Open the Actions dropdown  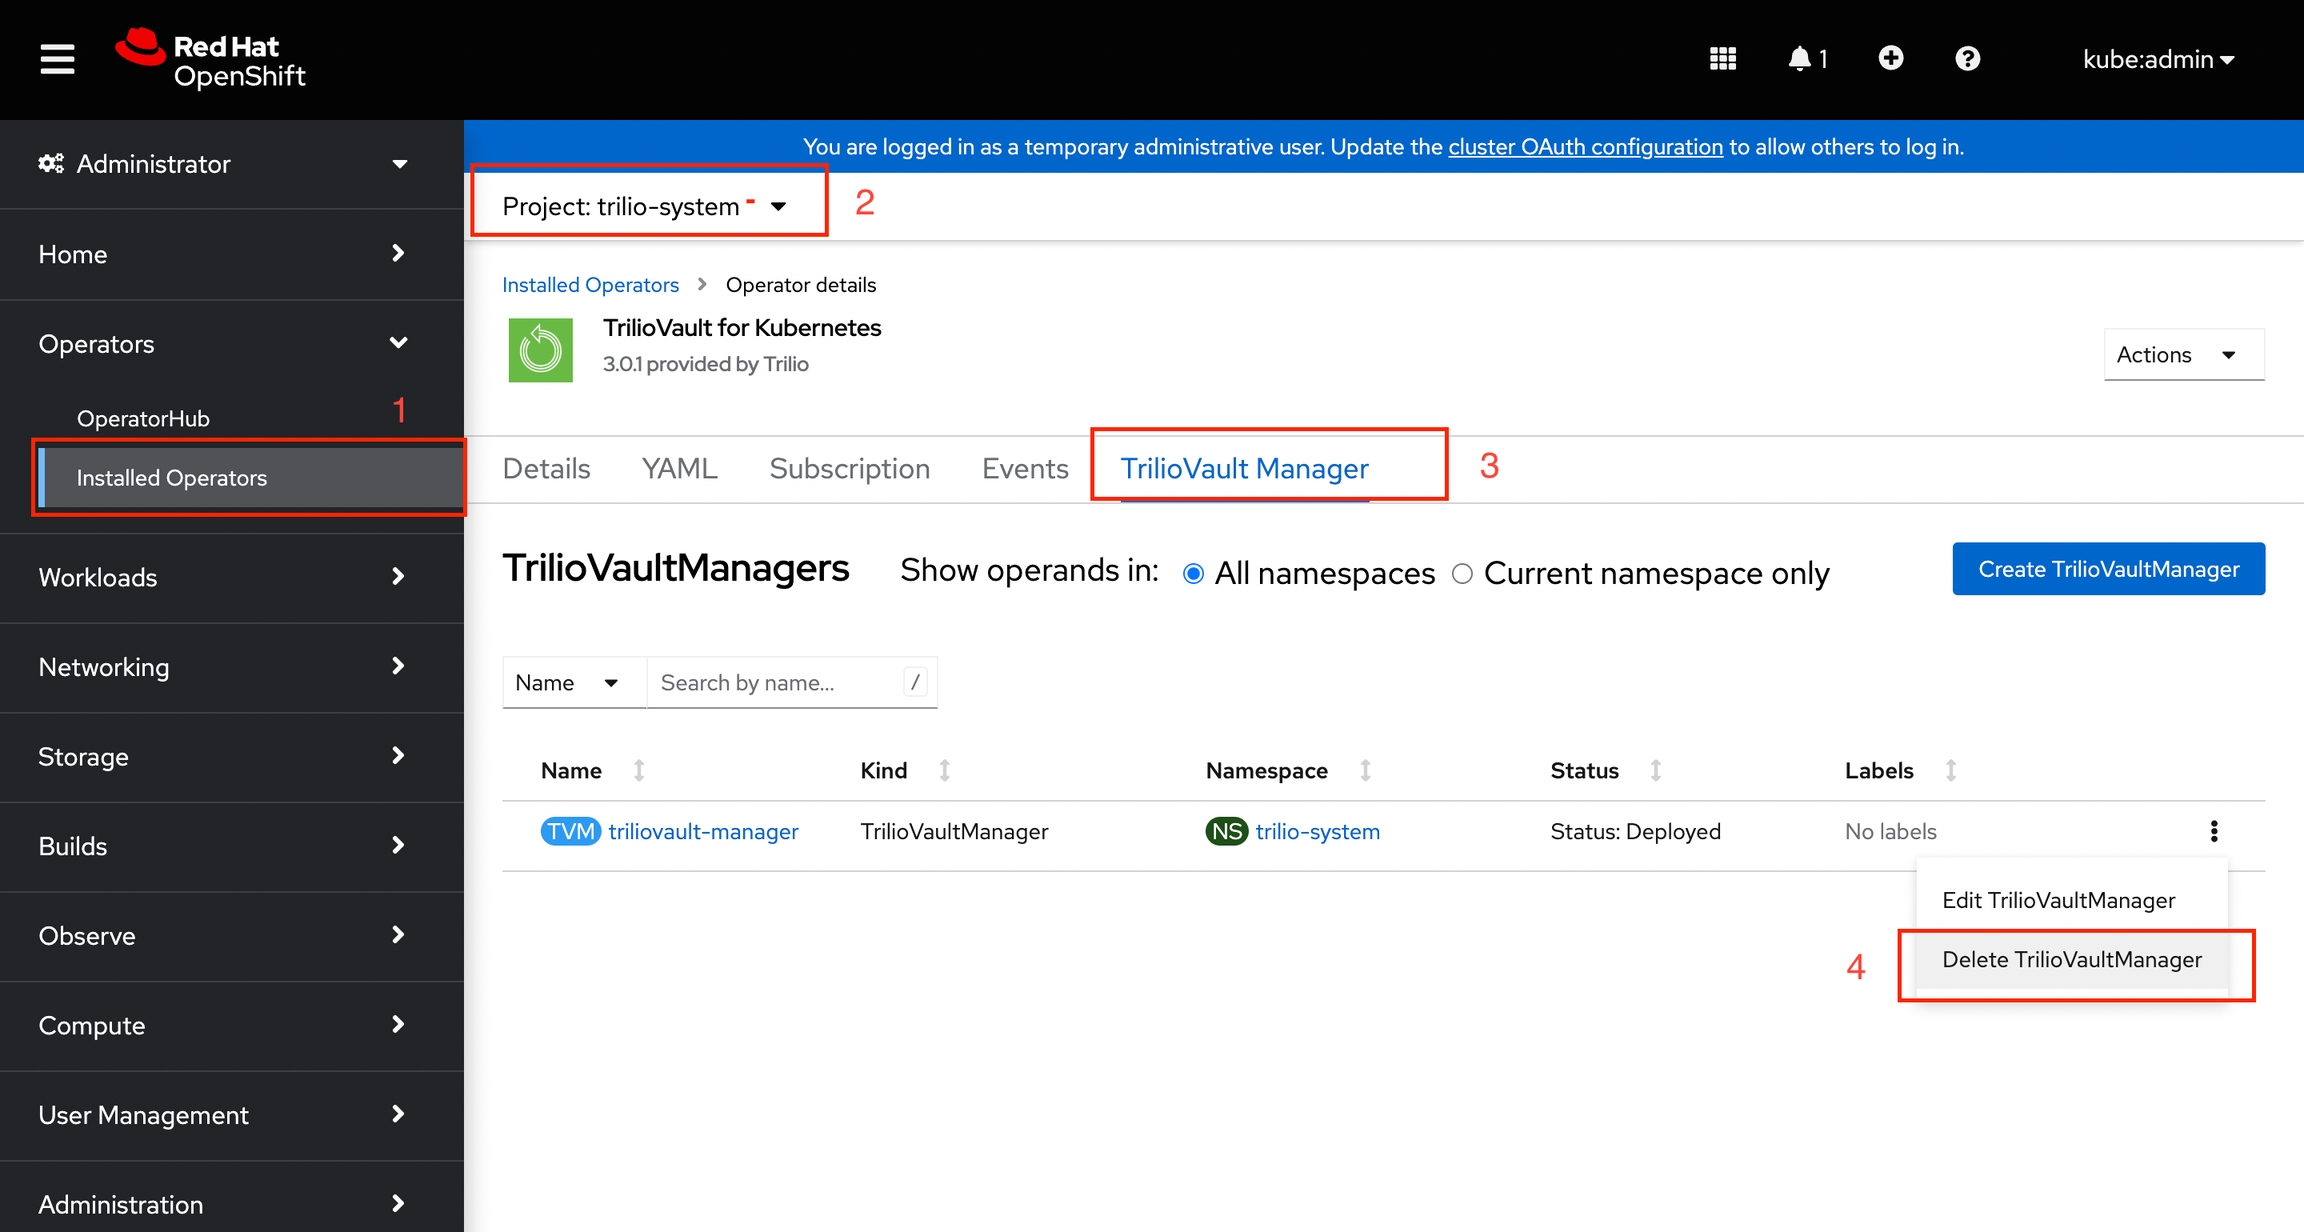[2183, 355]
